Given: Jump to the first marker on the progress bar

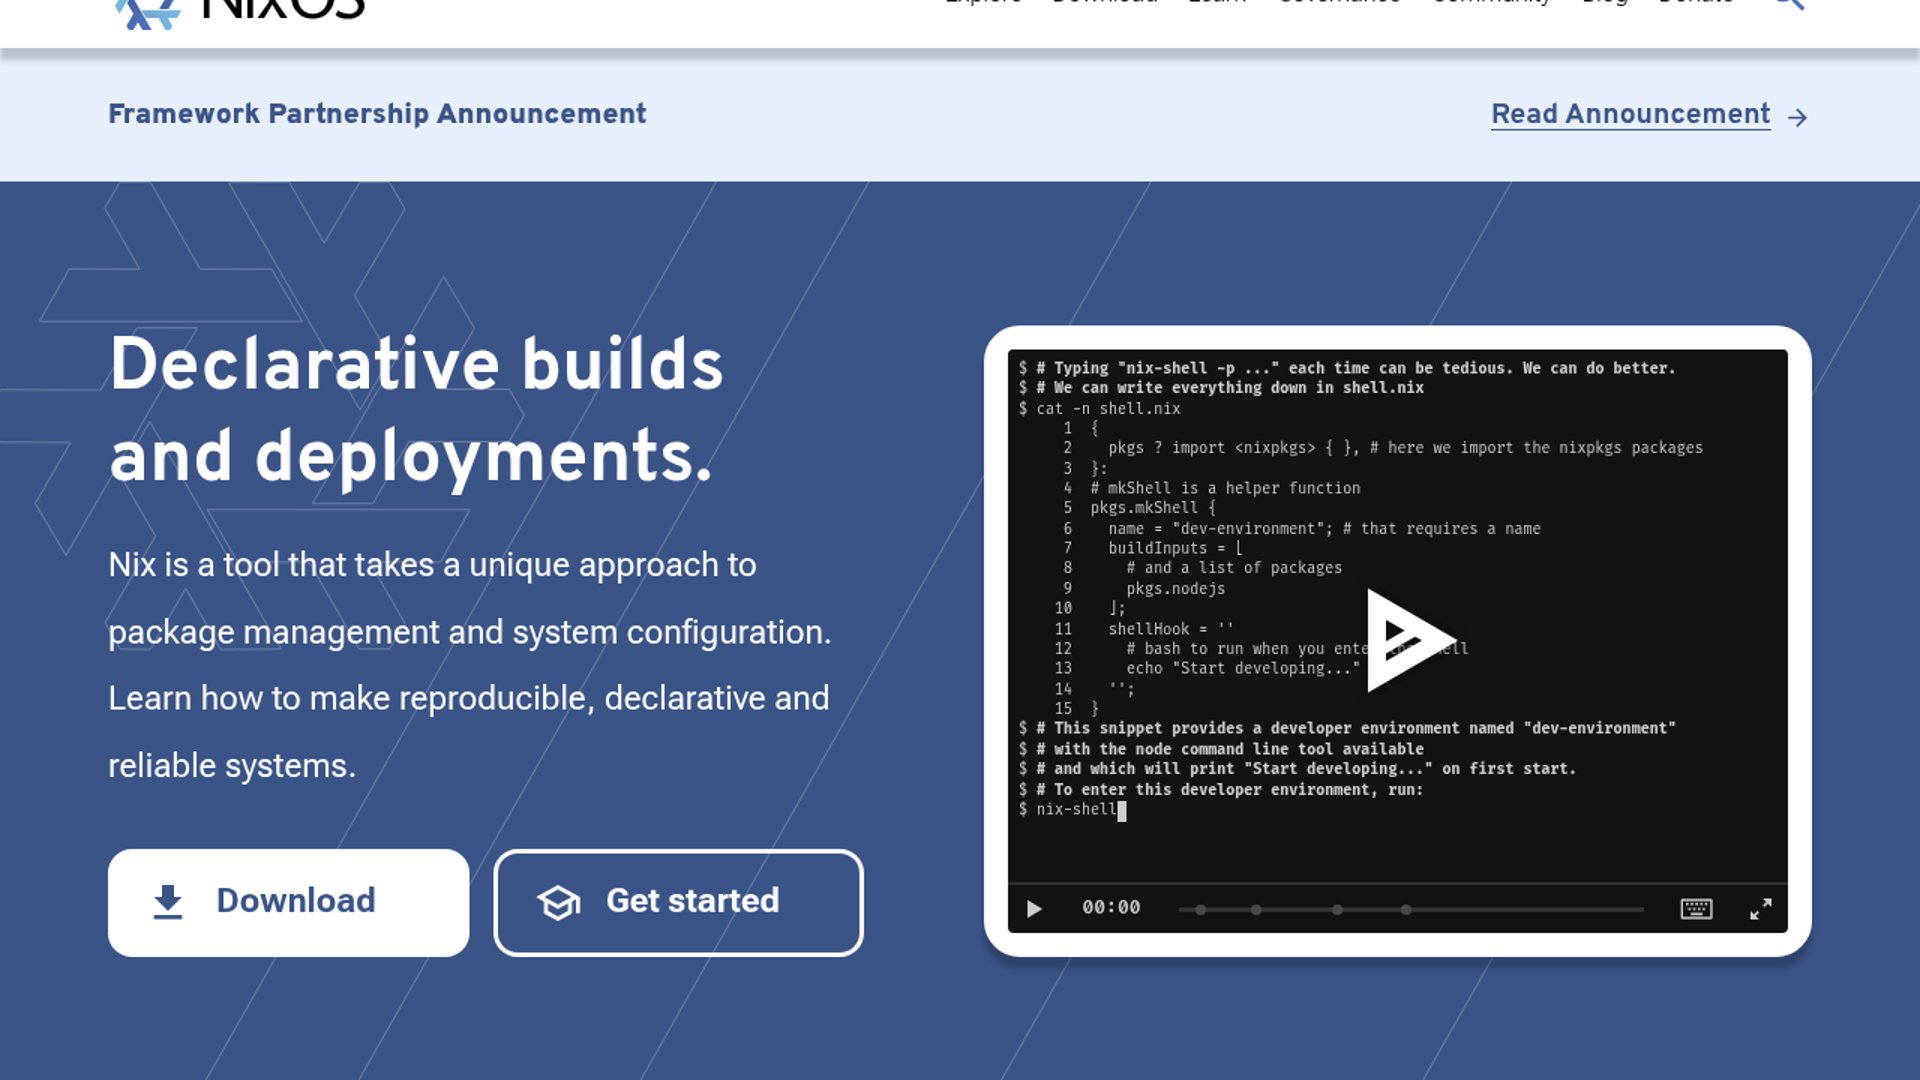Looking at the screenshot, I should tap(1200, 910).
